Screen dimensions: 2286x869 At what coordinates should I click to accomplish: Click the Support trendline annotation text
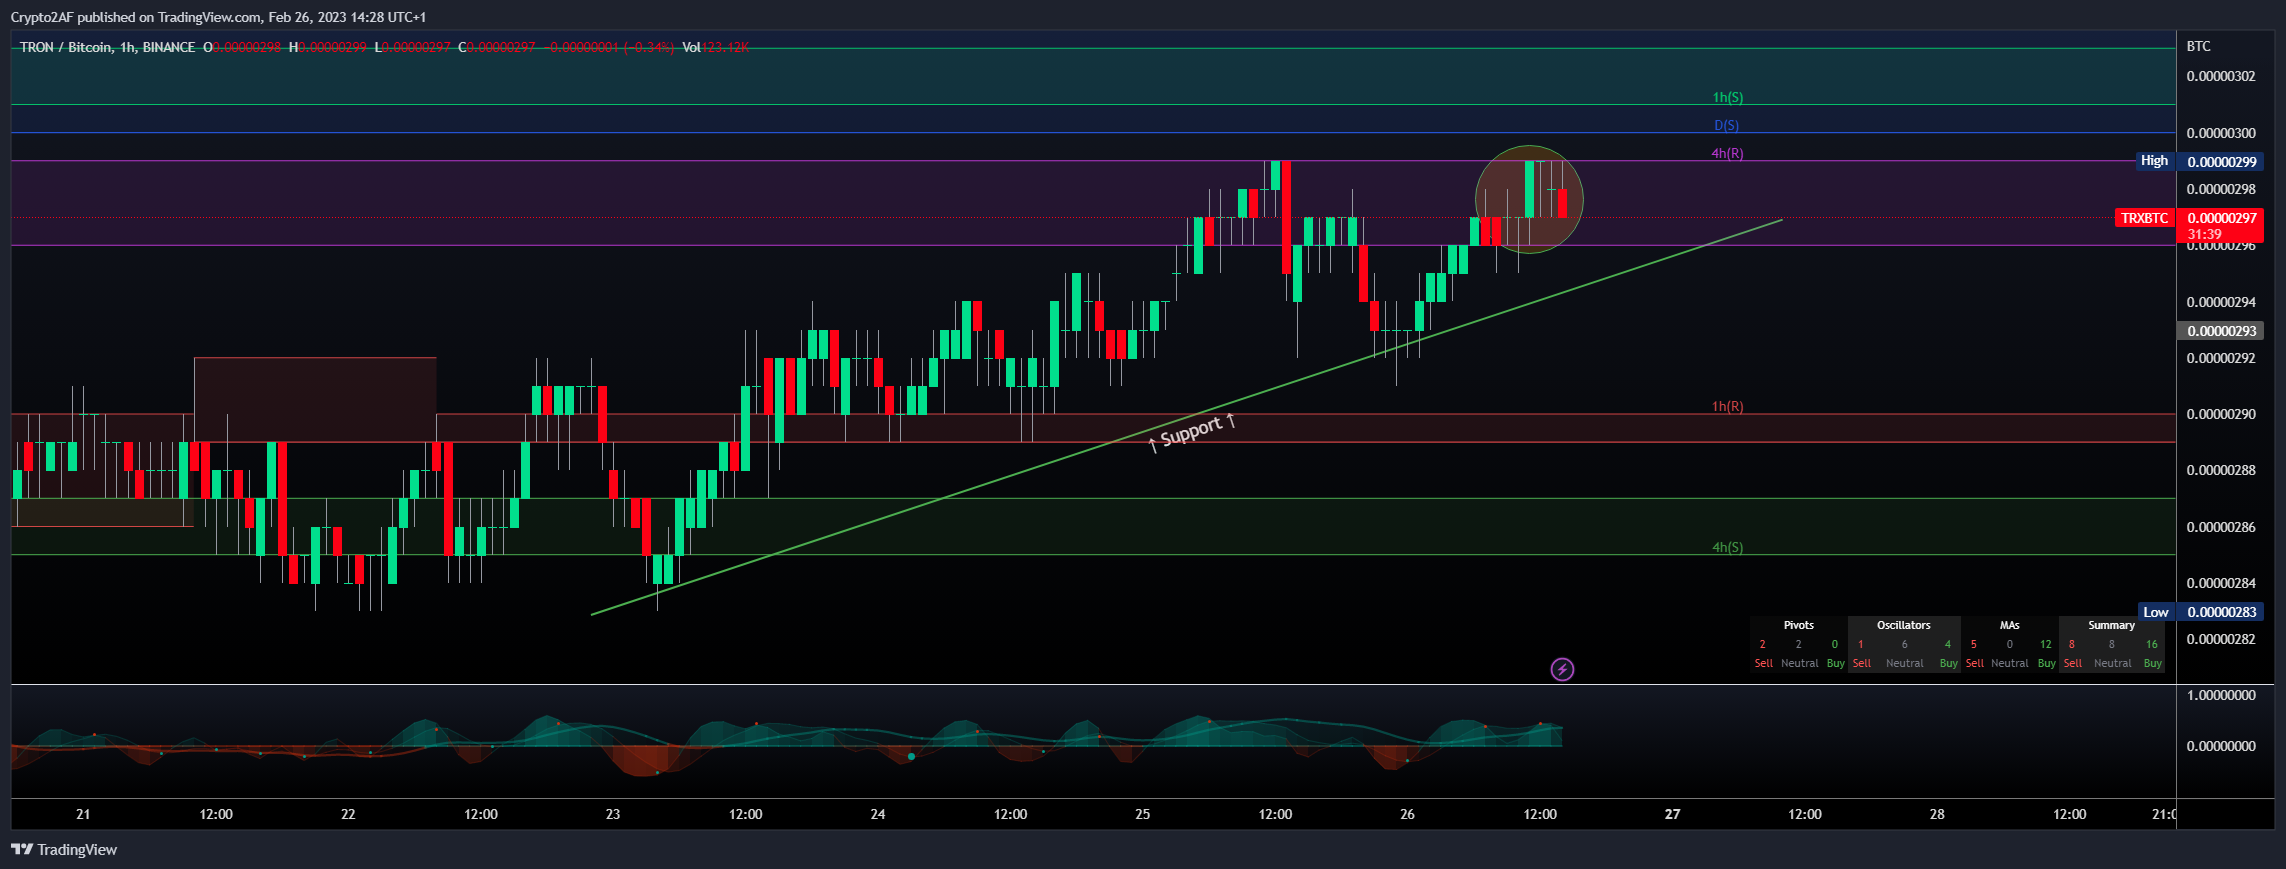tap(1192, 432)
